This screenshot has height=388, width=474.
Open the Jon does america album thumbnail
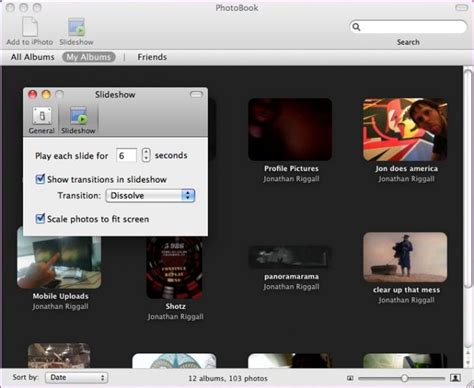pyautogui.click(x=405, y=129)
